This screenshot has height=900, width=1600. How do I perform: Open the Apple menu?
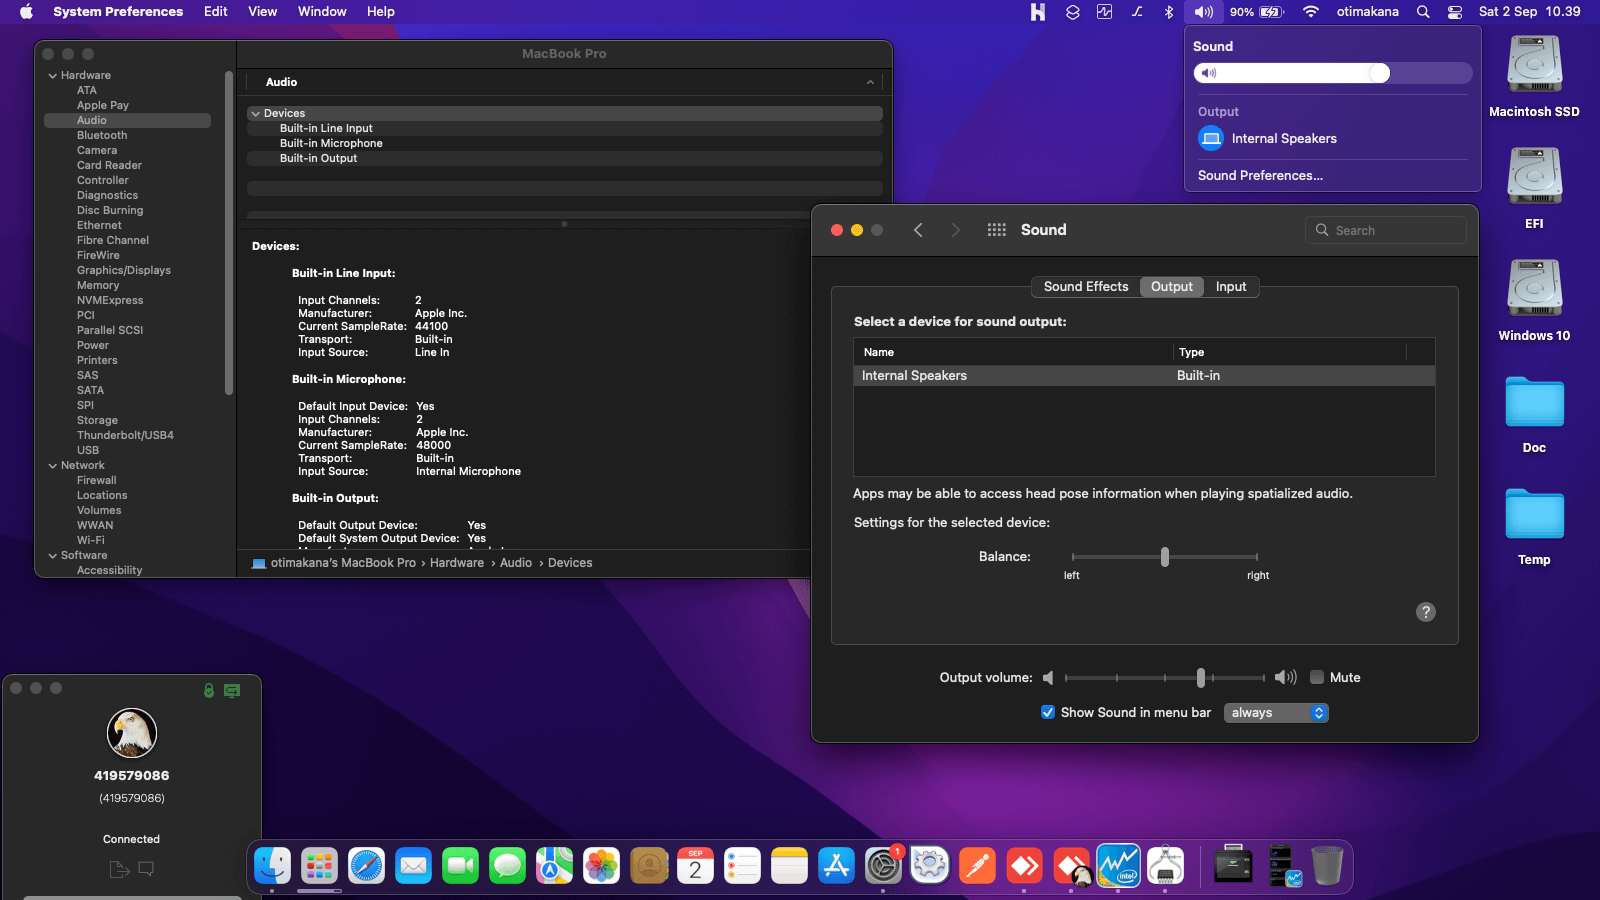pyautogui.click(x=27, y=12)
